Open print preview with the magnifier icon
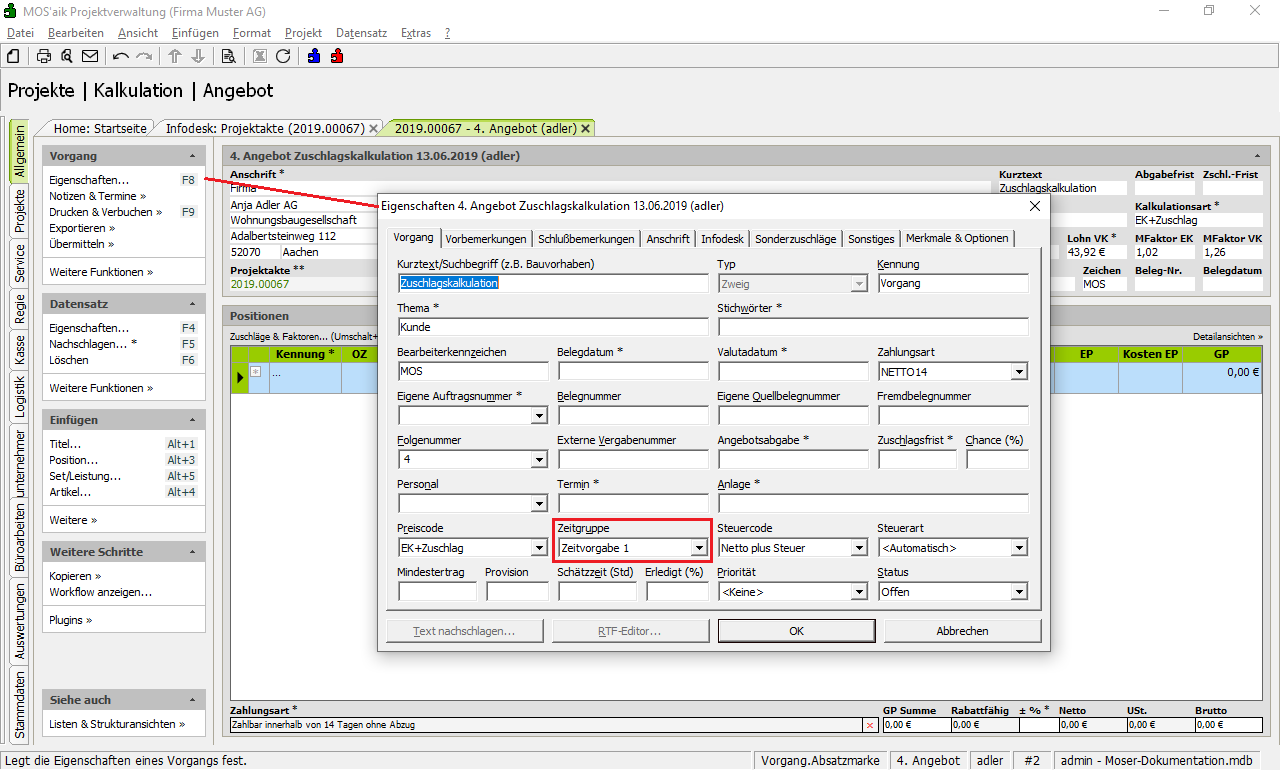This screenshot has height=770, width=1280. (x=67, y=56)
